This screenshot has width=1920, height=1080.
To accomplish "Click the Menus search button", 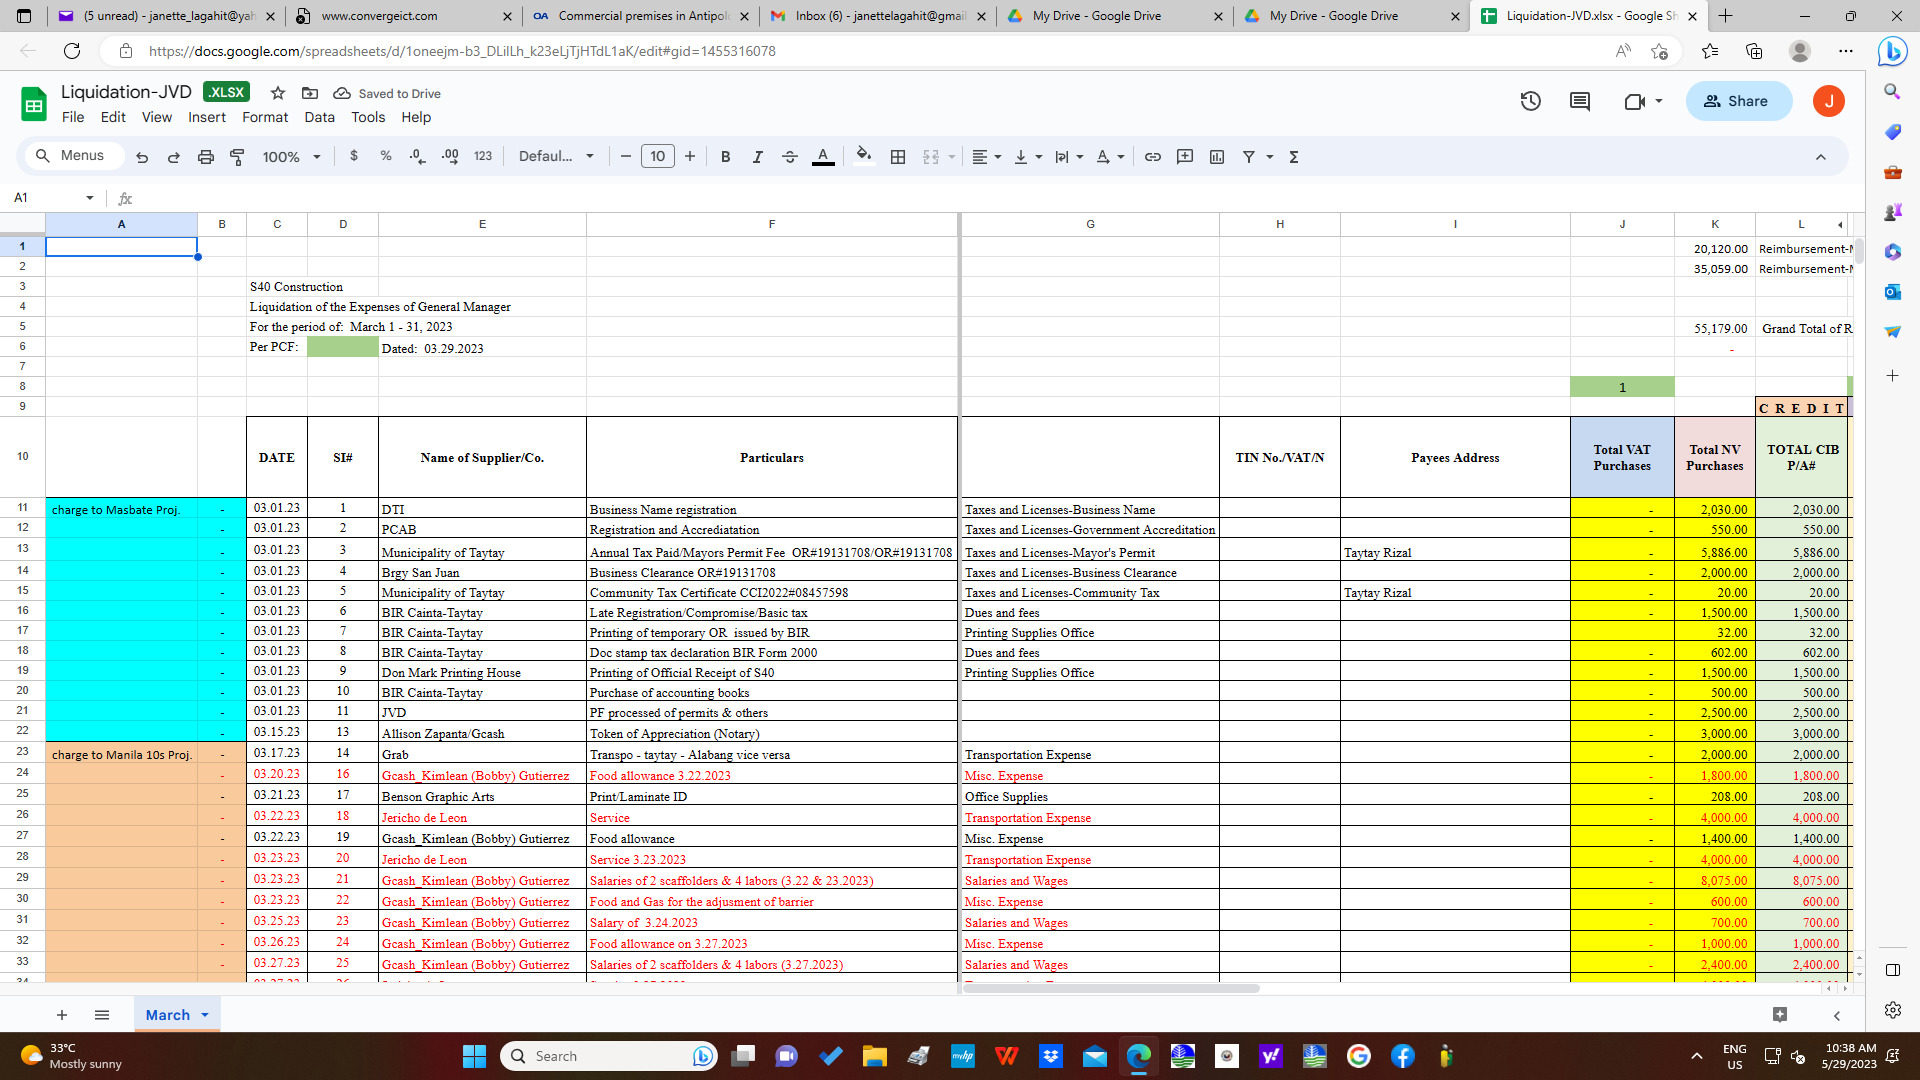I will point(70,156).
